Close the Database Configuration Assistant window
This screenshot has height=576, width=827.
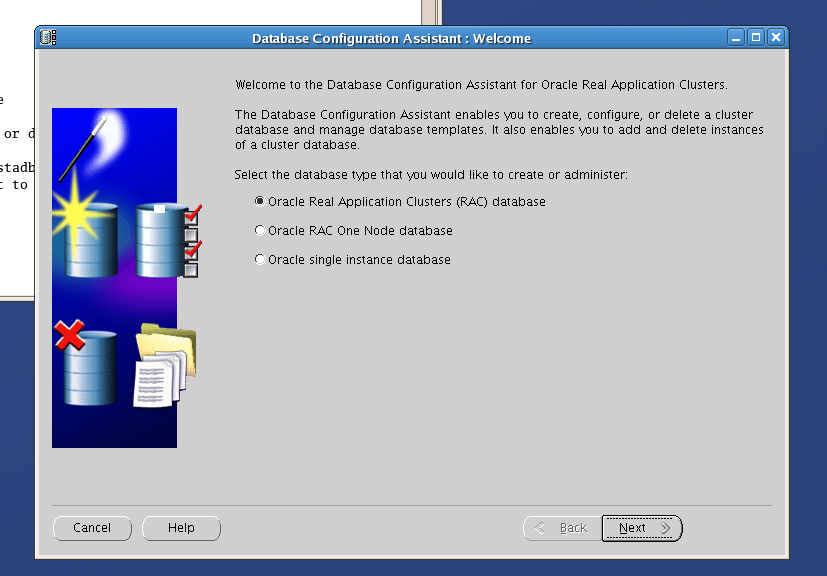(x=776, y=37)
